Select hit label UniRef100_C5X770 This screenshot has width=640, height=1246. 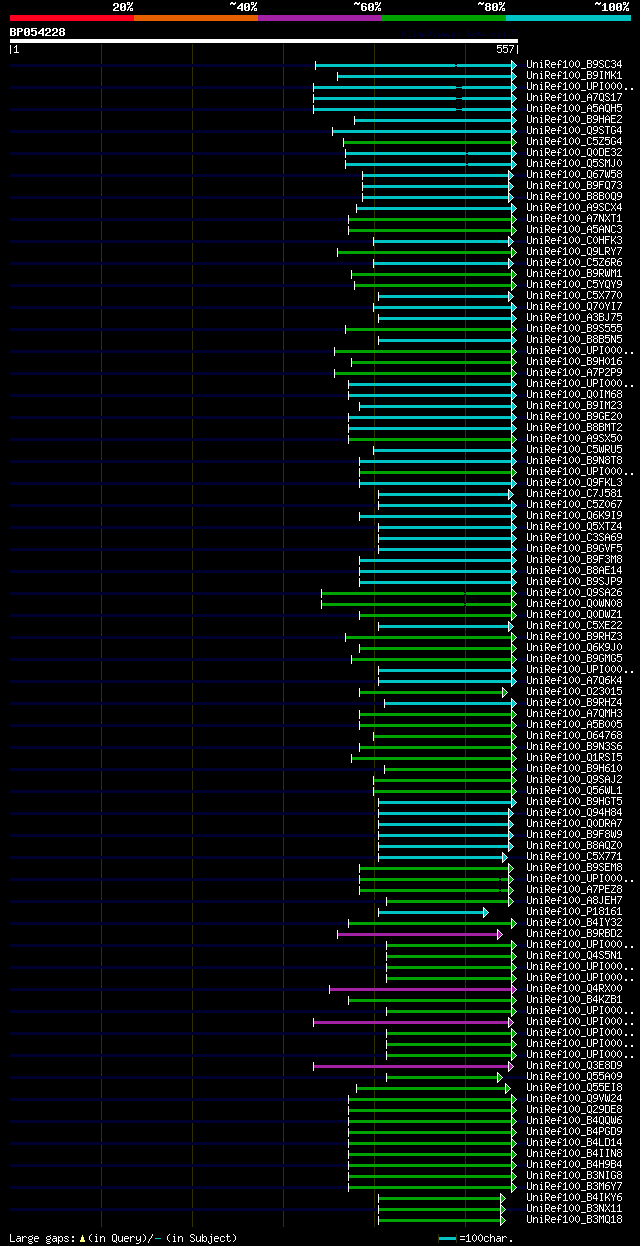[x=574, y=296]
